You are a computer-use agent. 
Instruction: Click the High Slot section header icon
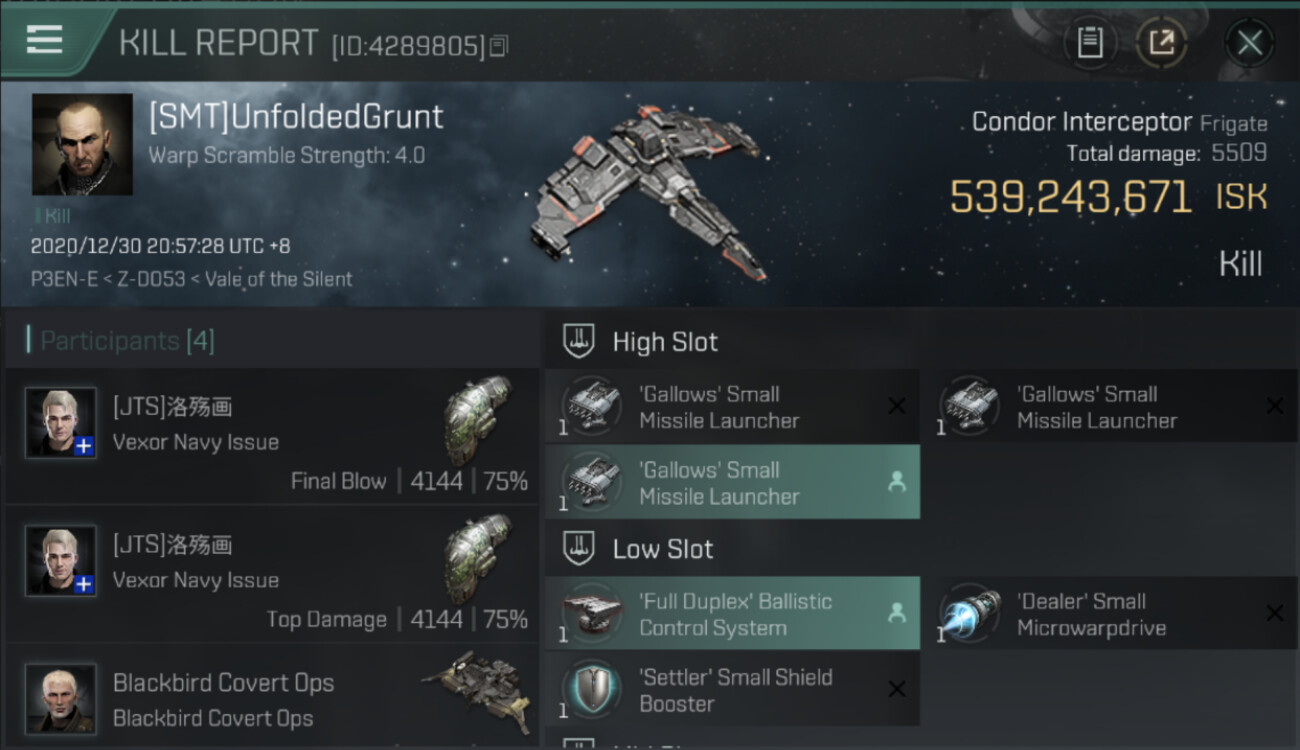pyautogui.click(x=579, y=341)
